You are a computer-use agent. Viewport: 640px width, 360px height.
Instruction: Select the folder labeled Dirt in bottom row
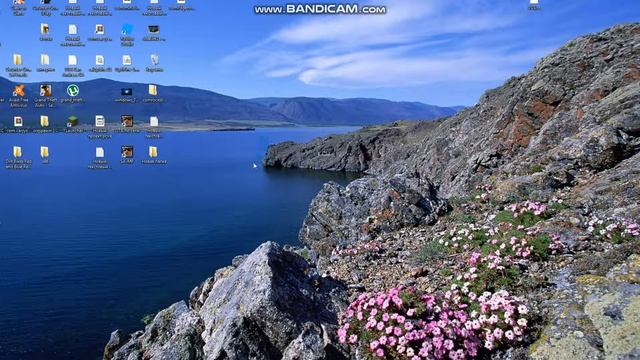17,152
